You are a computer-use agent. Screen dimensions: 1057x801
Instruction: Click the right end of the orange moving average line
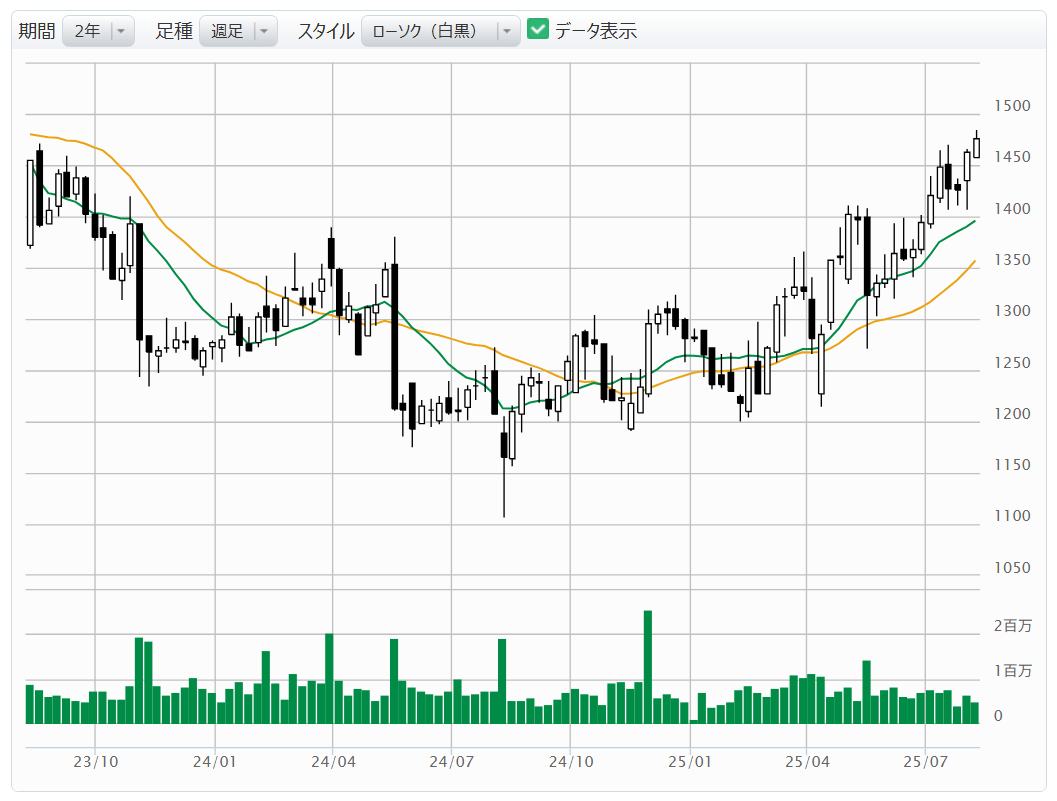[x=975, y=261]
